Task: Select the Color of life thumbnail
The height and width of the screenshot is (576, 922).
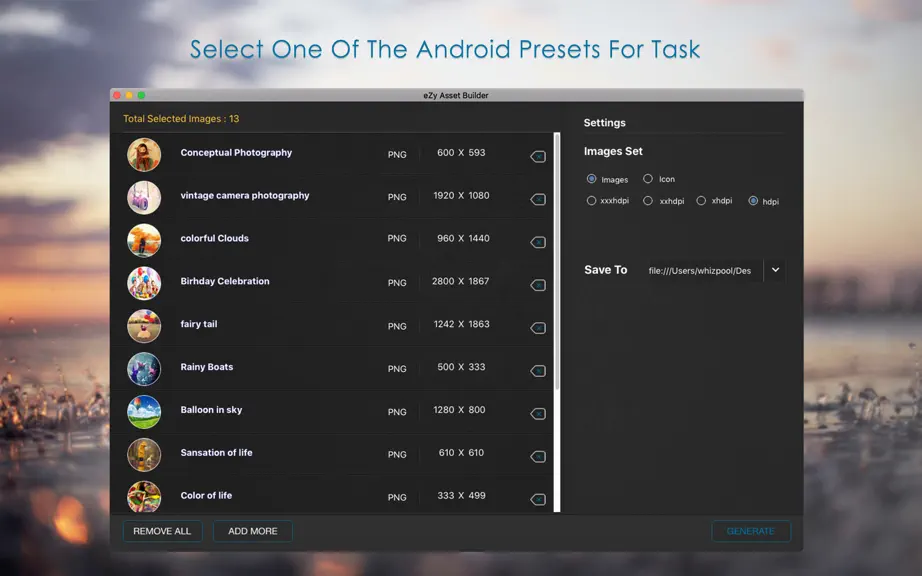Action: click(144, 497)
